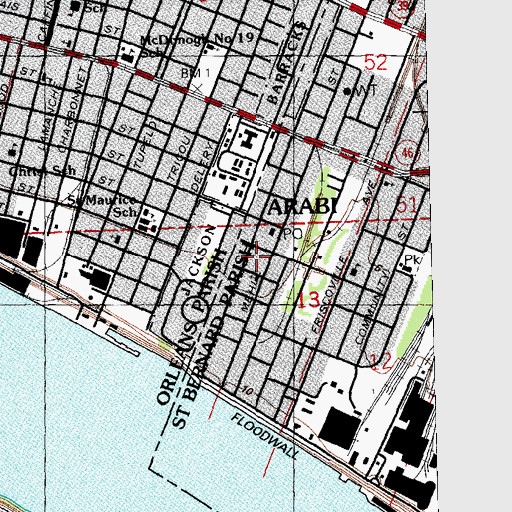Click the red number 51
This screenshot has width=512, height=512.
[x=406, y=205]
